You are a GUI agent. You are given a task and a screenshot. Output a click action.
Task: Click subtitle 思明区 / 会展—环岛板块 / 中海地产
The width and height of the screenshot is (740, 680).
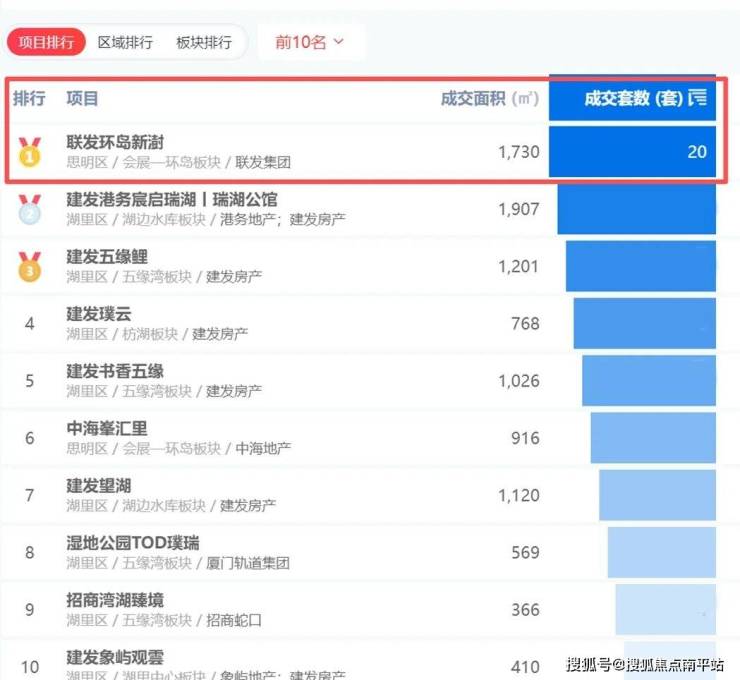(x=178, y=448)
